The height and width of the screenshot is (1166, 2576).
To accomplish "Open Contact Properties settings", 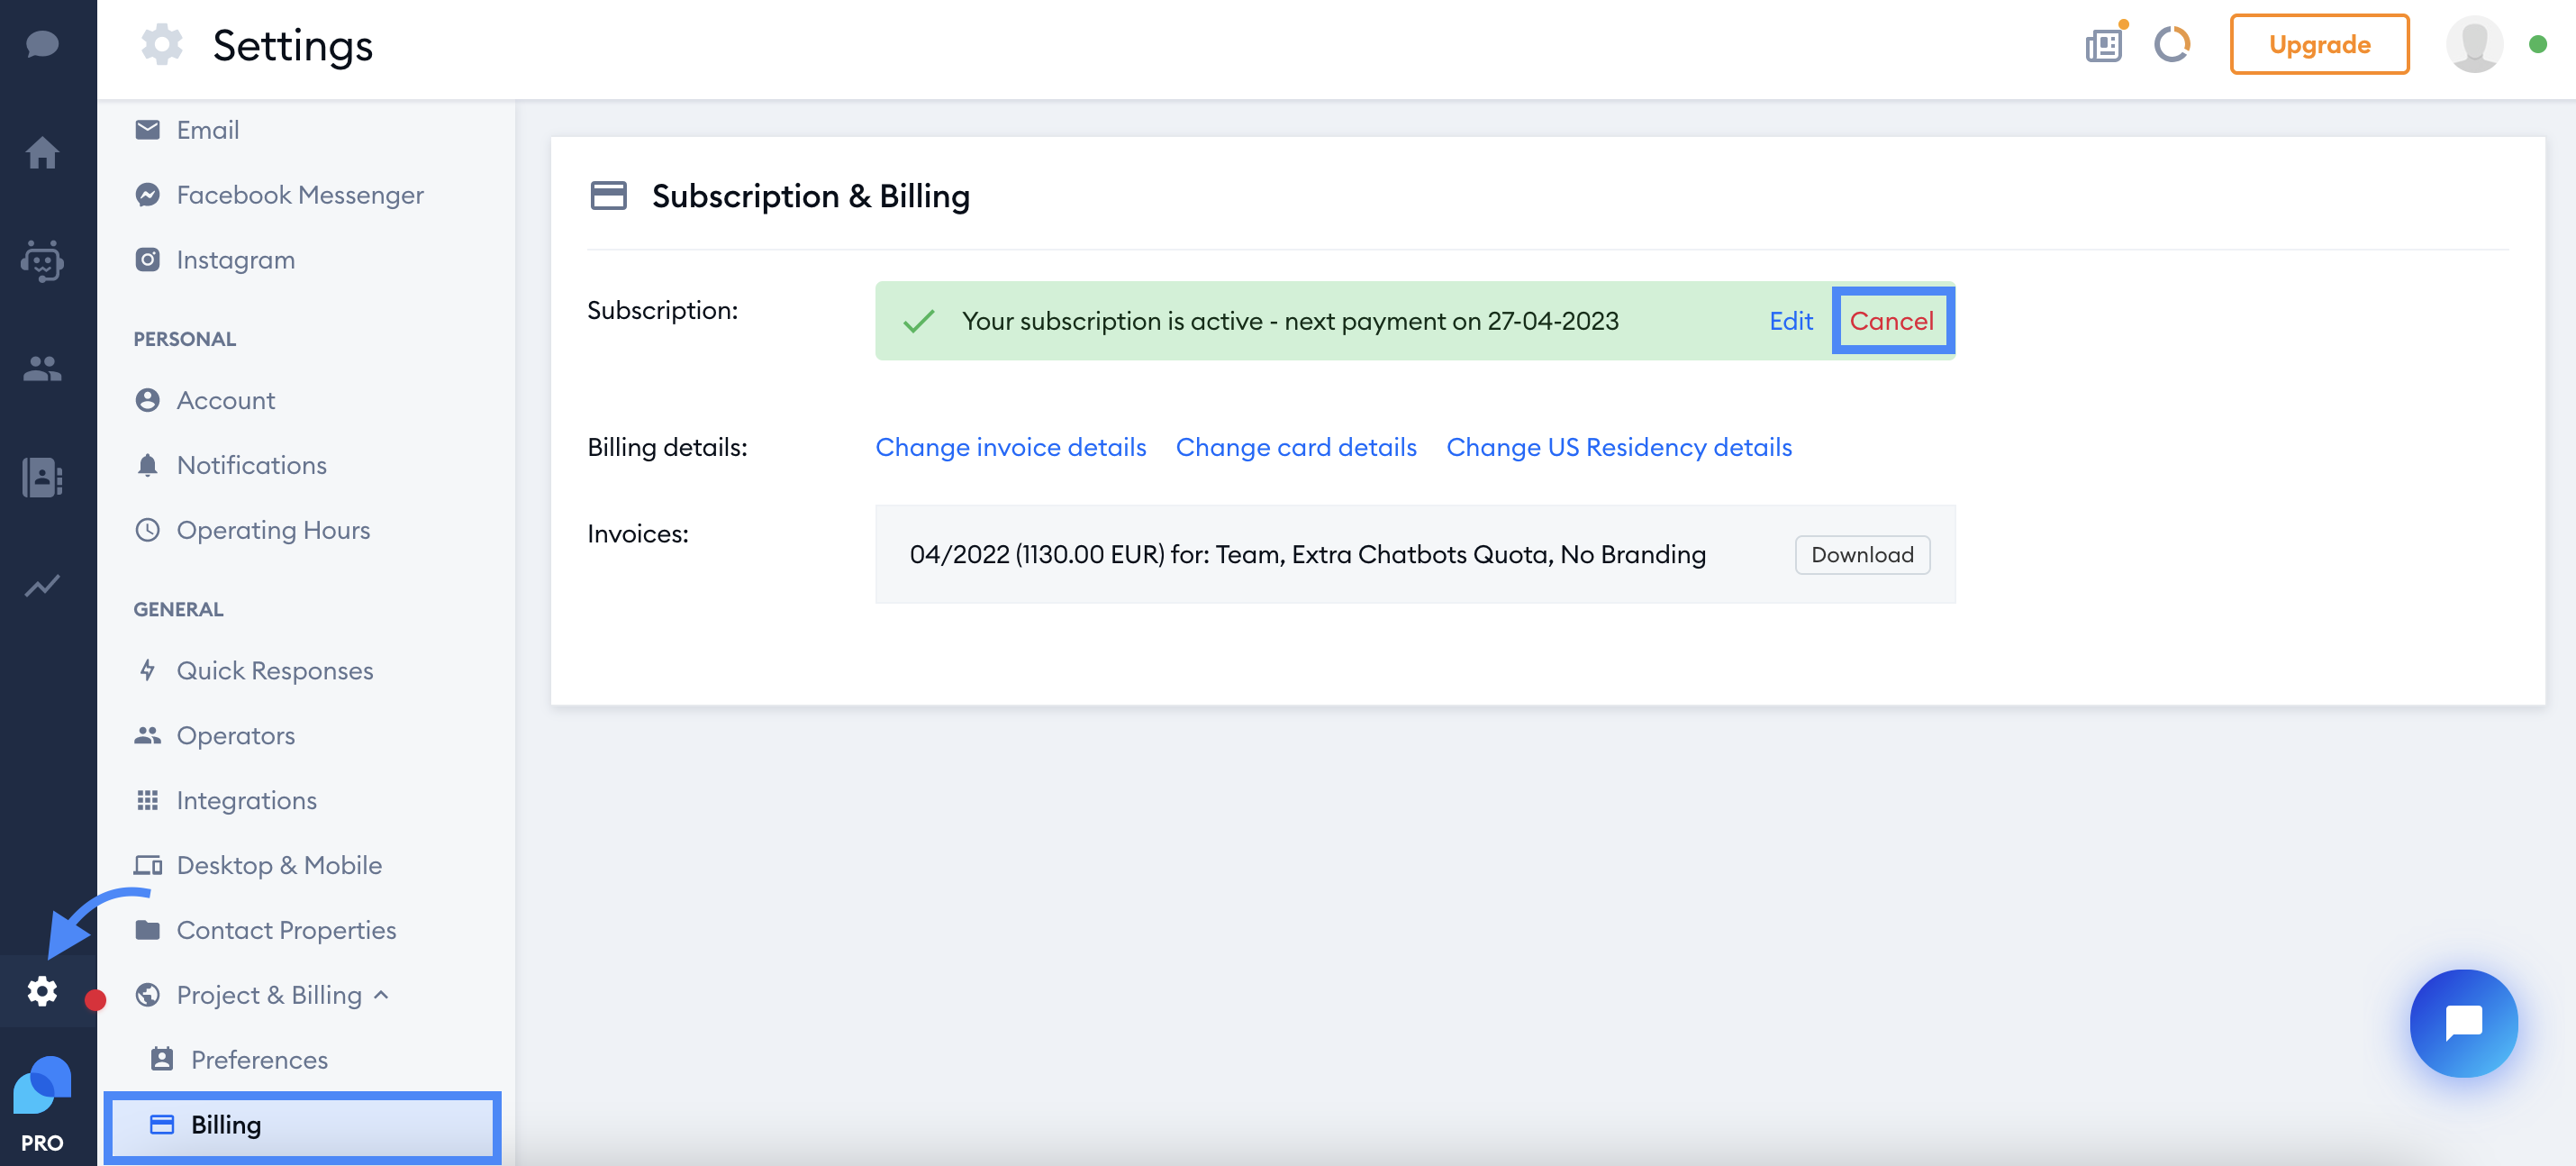I will coord(266,930).
